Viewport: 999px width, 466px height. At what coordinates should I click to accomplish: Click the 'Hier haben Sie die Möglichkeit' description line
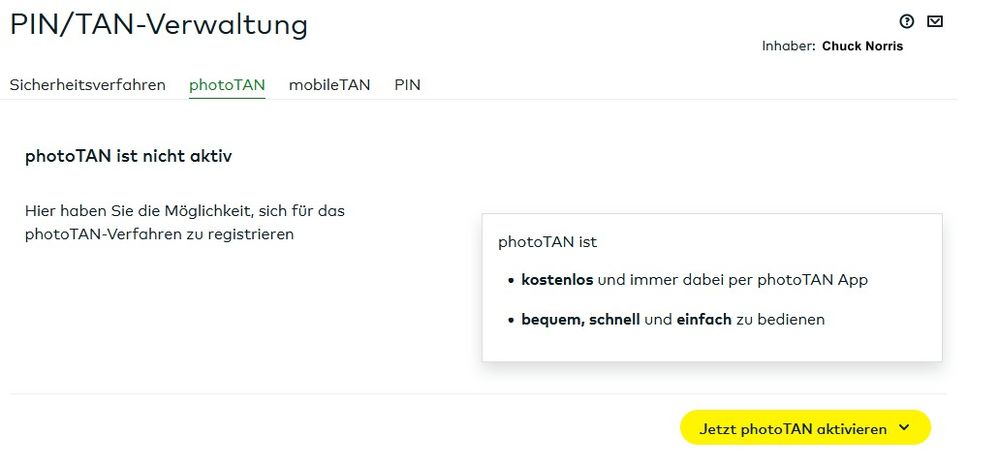[x=185, y=211]
